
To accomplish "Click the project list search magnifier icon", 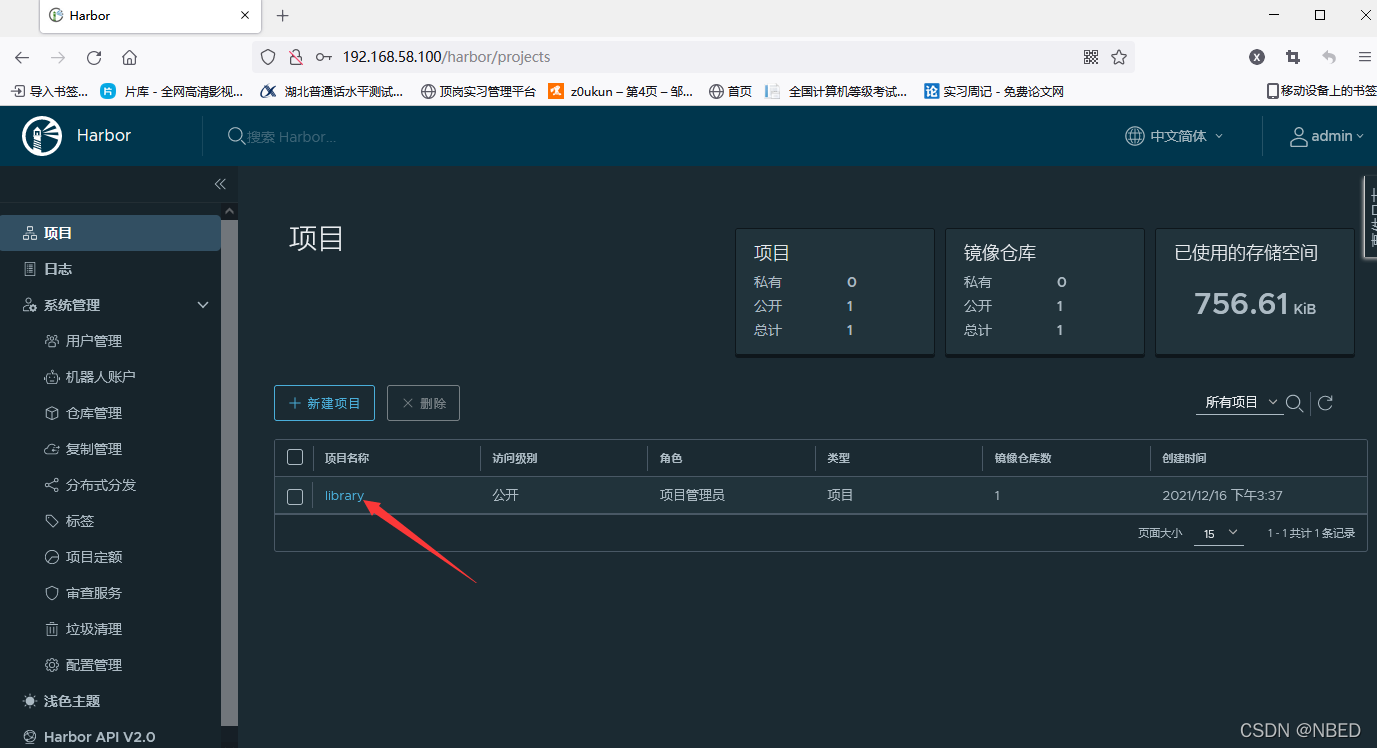I will (x=1294, y=403).
